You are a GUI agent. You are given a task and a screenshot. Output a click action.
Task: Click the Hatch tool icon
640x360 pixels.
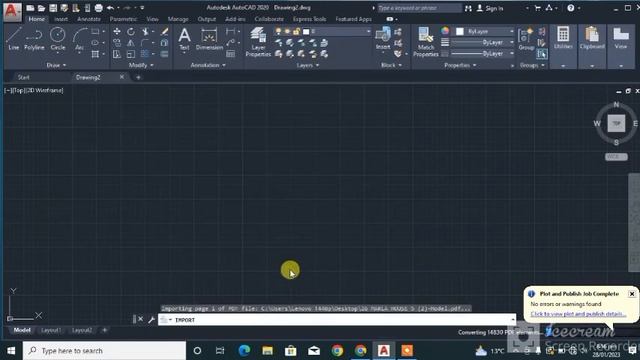(95, 54)
